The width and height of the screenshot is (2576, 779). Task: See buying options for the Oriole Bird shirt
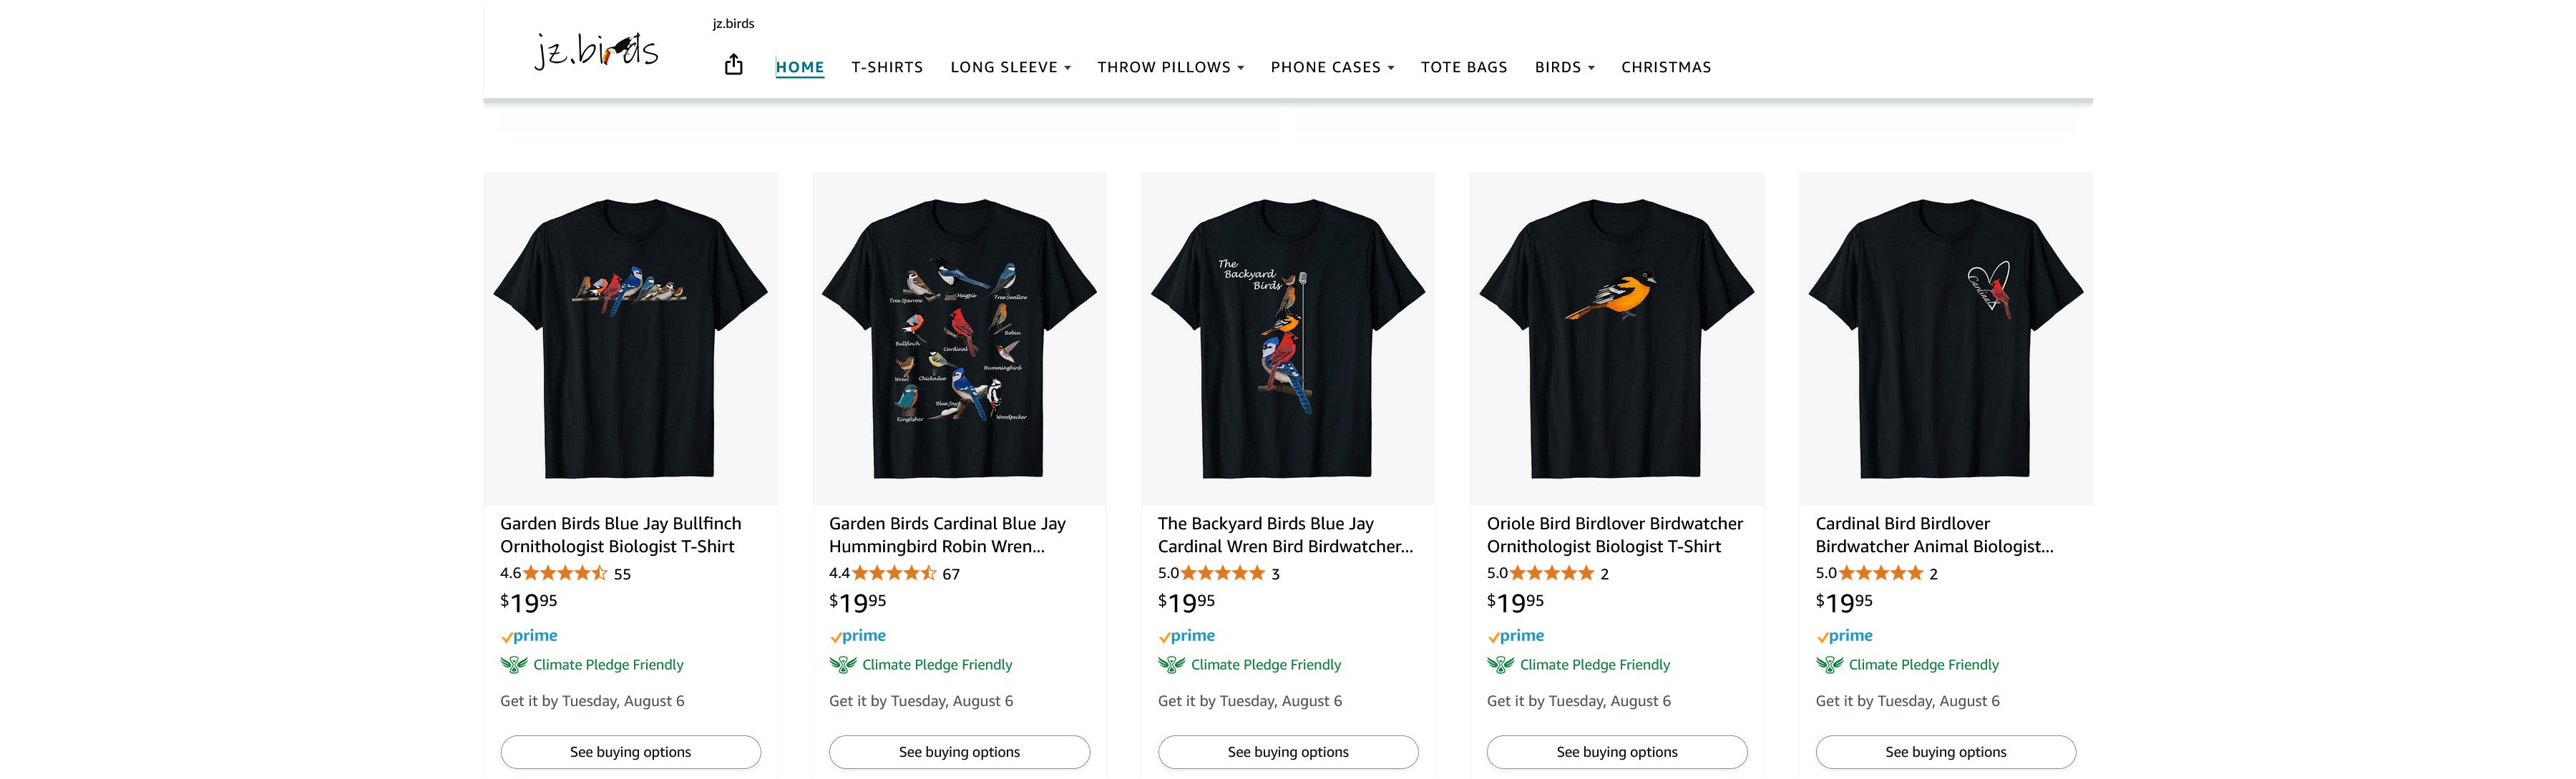(1617, 752)
